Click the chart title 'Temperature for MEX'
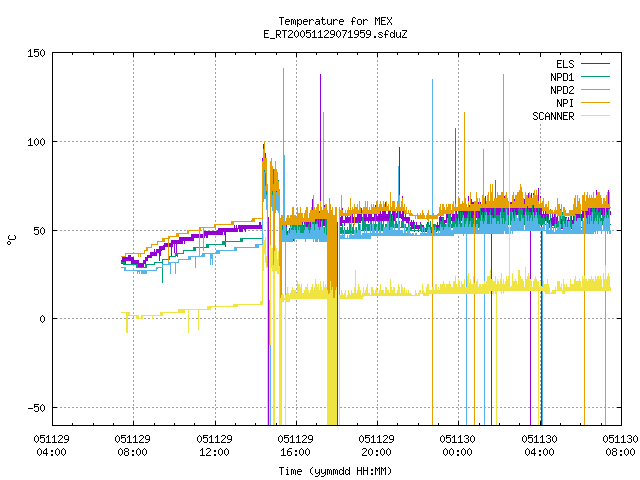Viewport: 640px width, 480px height. [335, 21]
